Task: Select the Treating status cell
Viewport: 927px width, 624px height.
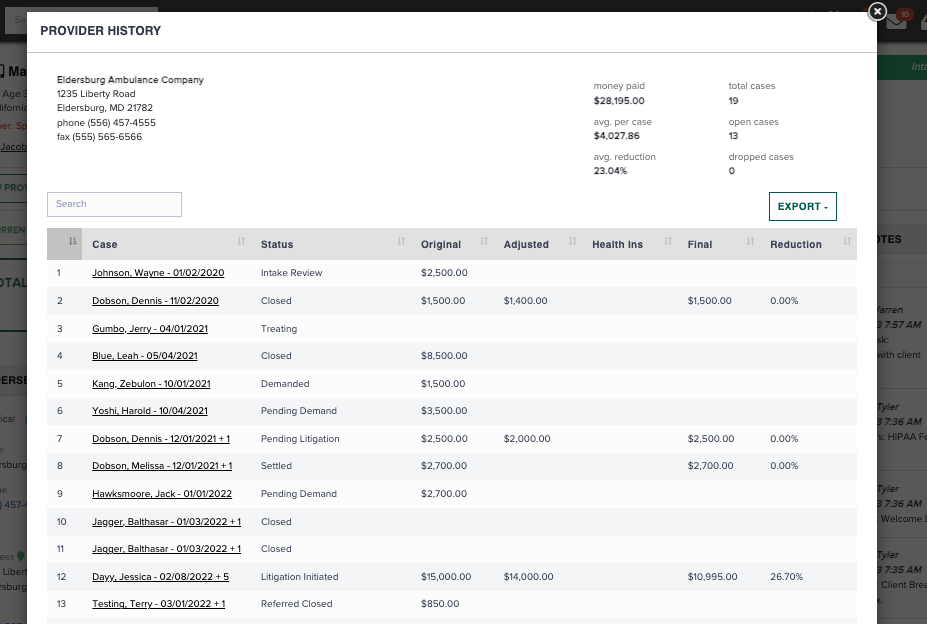Action: 279,328
